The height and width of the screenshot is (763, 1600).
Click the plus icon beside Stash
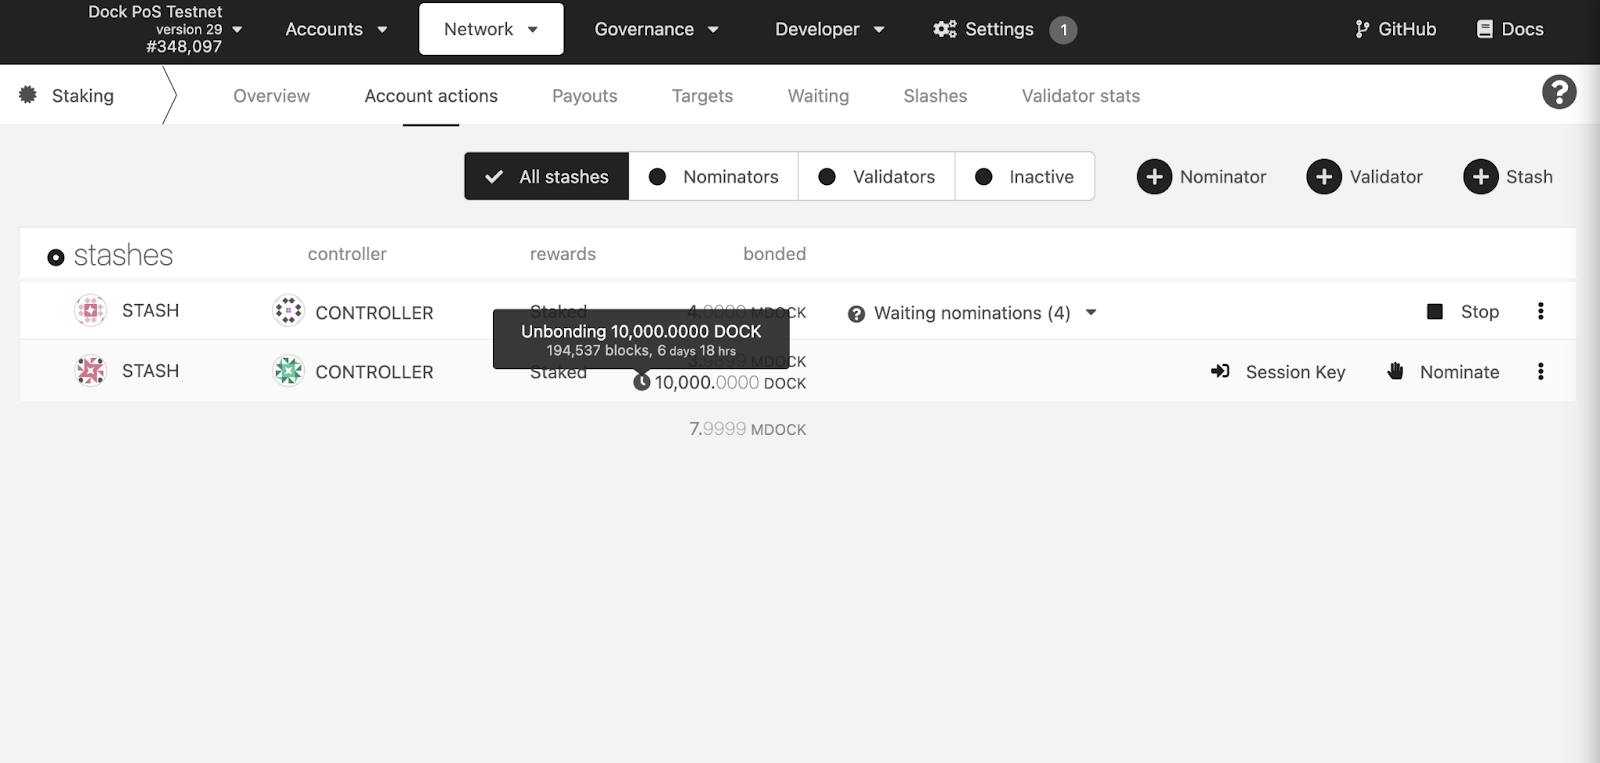1481,177
